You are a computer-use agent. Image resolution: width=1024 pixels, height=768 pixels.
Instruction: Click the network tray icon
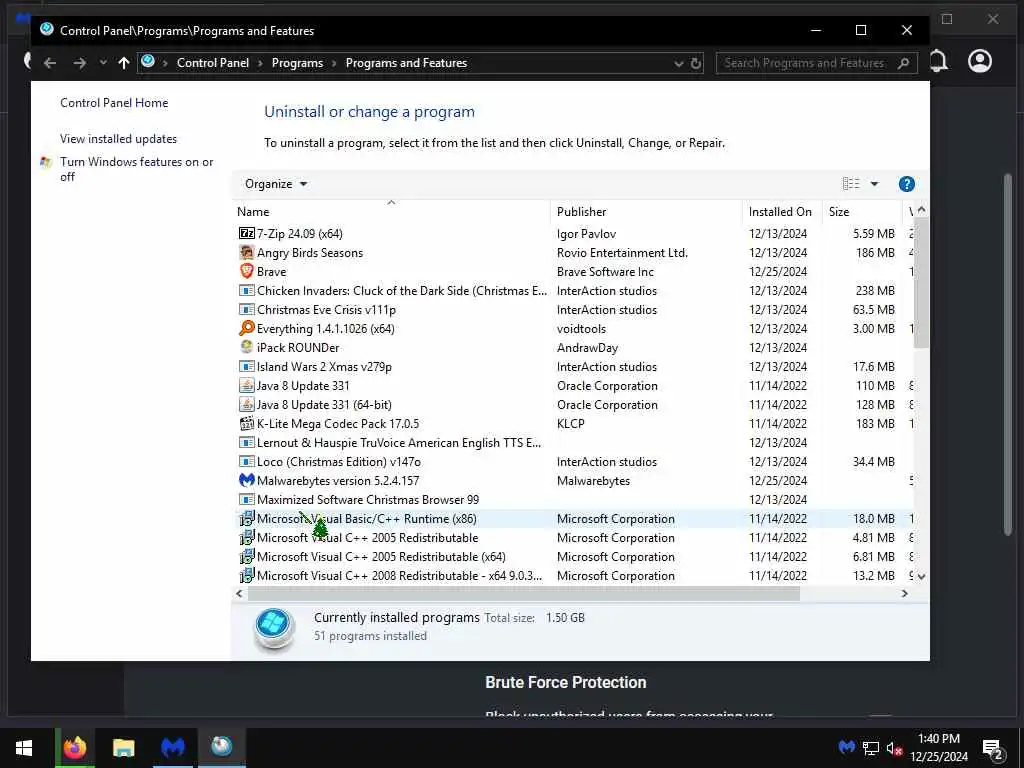pyautogui.click(x=871, y=748)
